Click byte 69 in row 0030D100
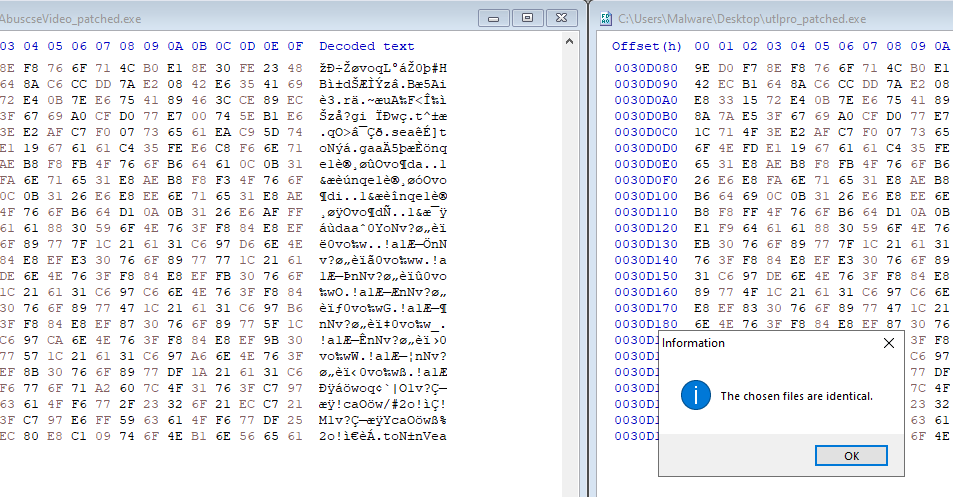This screenshot has height=497, width=953. [x=750, y=196]
